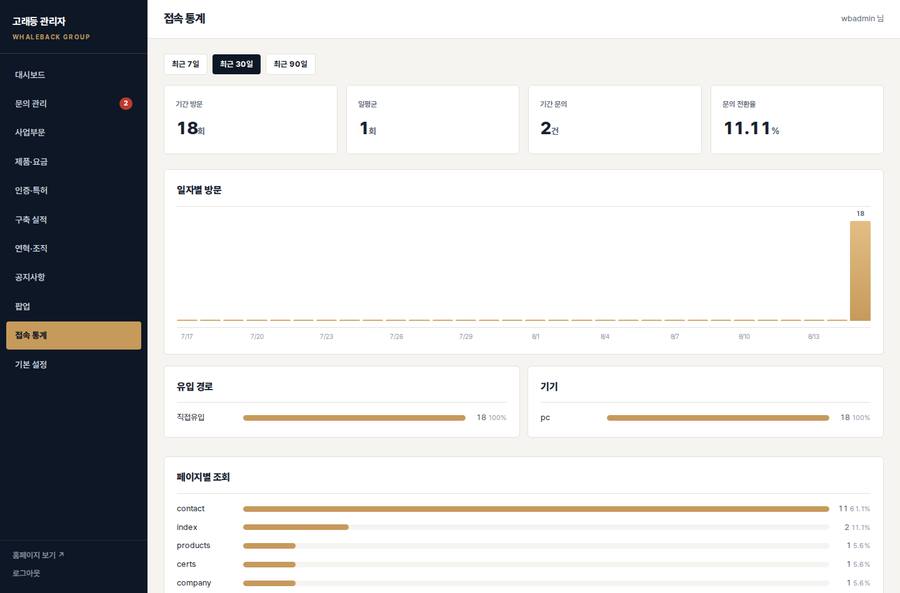Open 대시보드 in the sidebar
Viewport: 900px width, 593px height.
point(73,75)
